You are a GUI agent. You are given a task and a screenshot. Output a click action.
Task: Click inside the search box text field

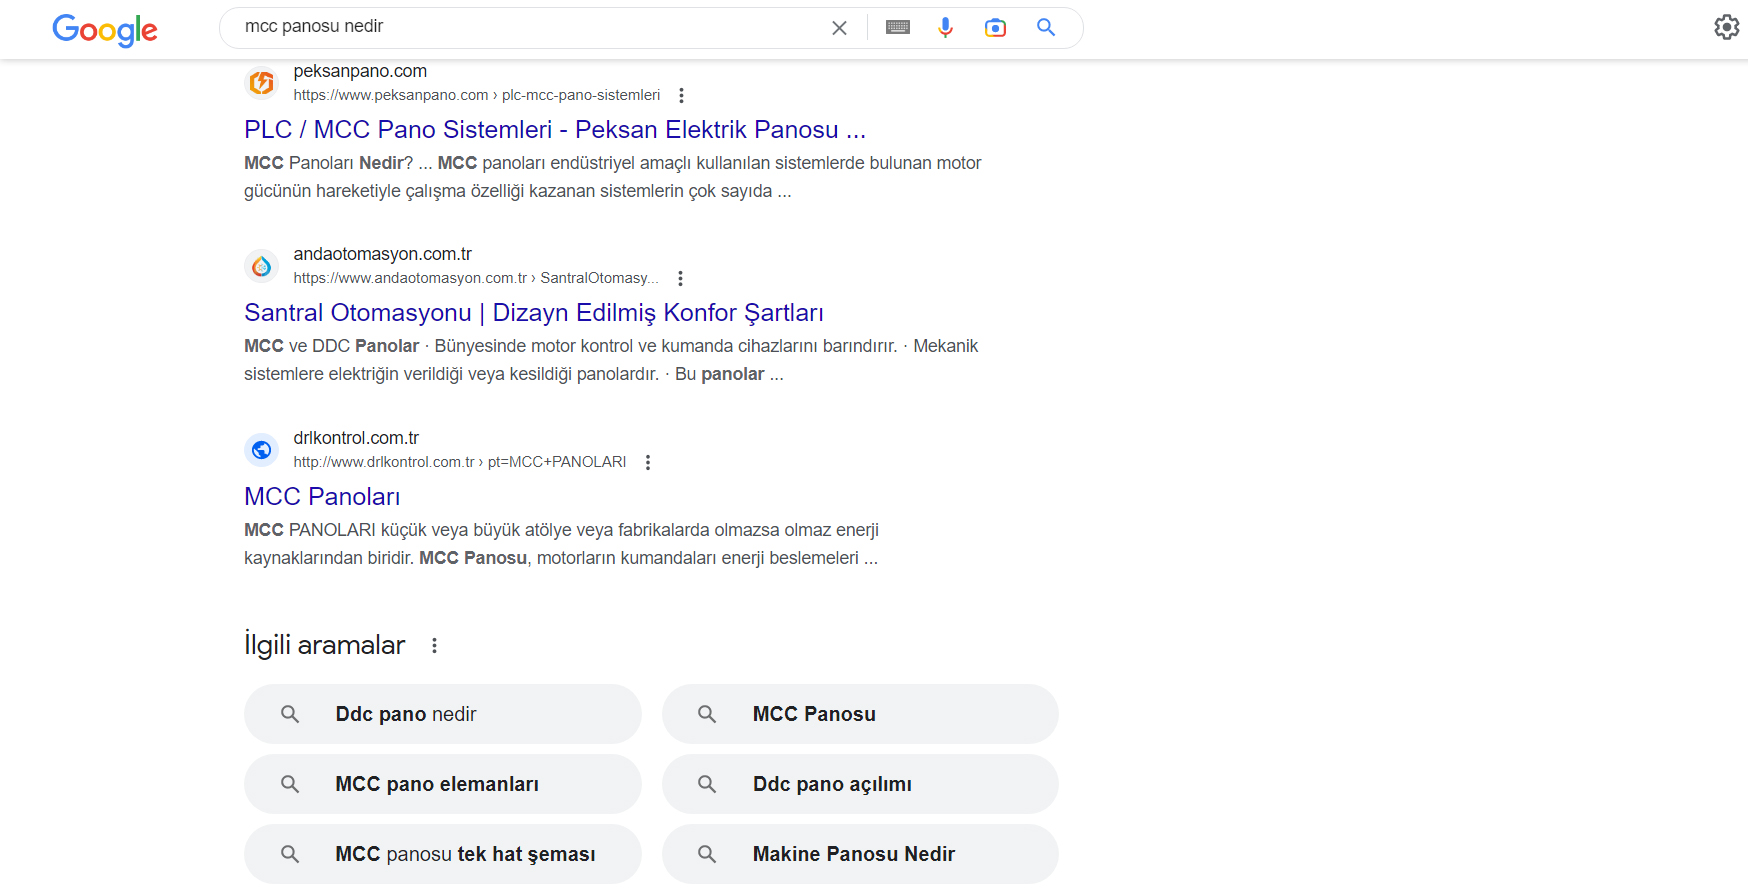(x=530, y=27)
